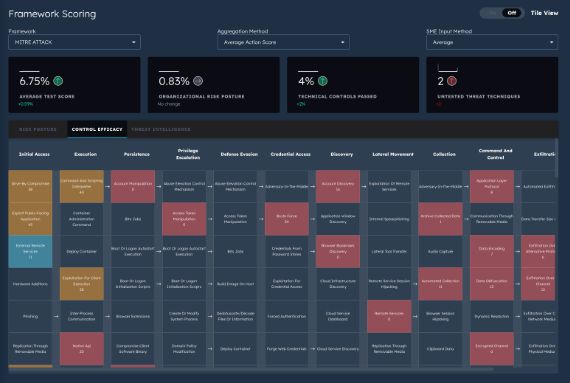Select the Inter-Process Communication cell

point(82,316)
